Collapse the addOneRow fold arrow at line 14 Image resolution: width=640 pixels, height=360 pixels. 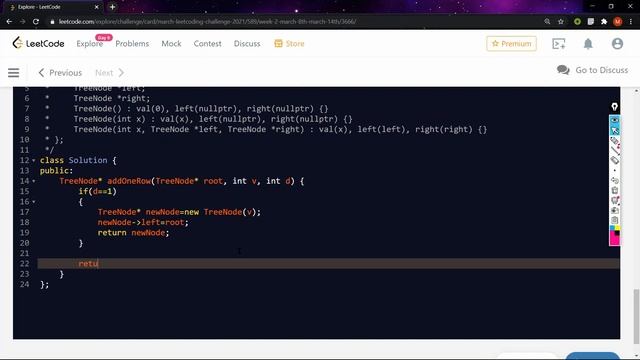tap(33, 181)
